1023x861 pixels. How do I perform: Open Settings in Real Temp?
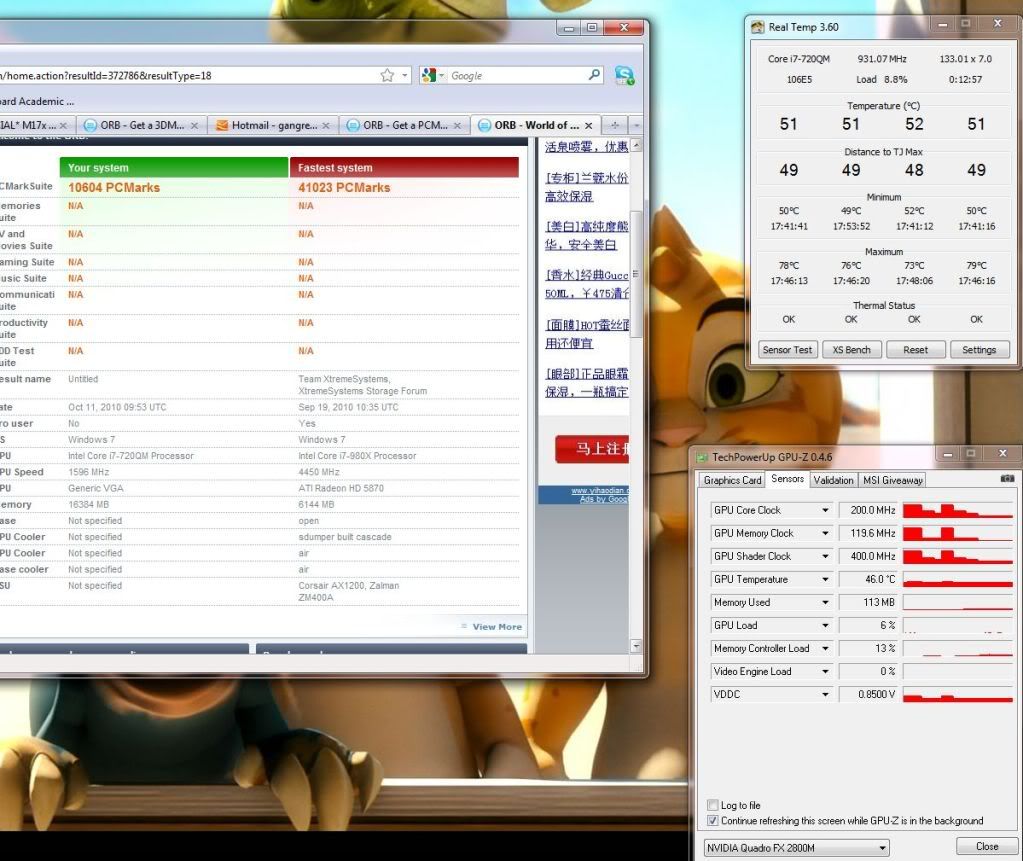click(x=979, y=350)
